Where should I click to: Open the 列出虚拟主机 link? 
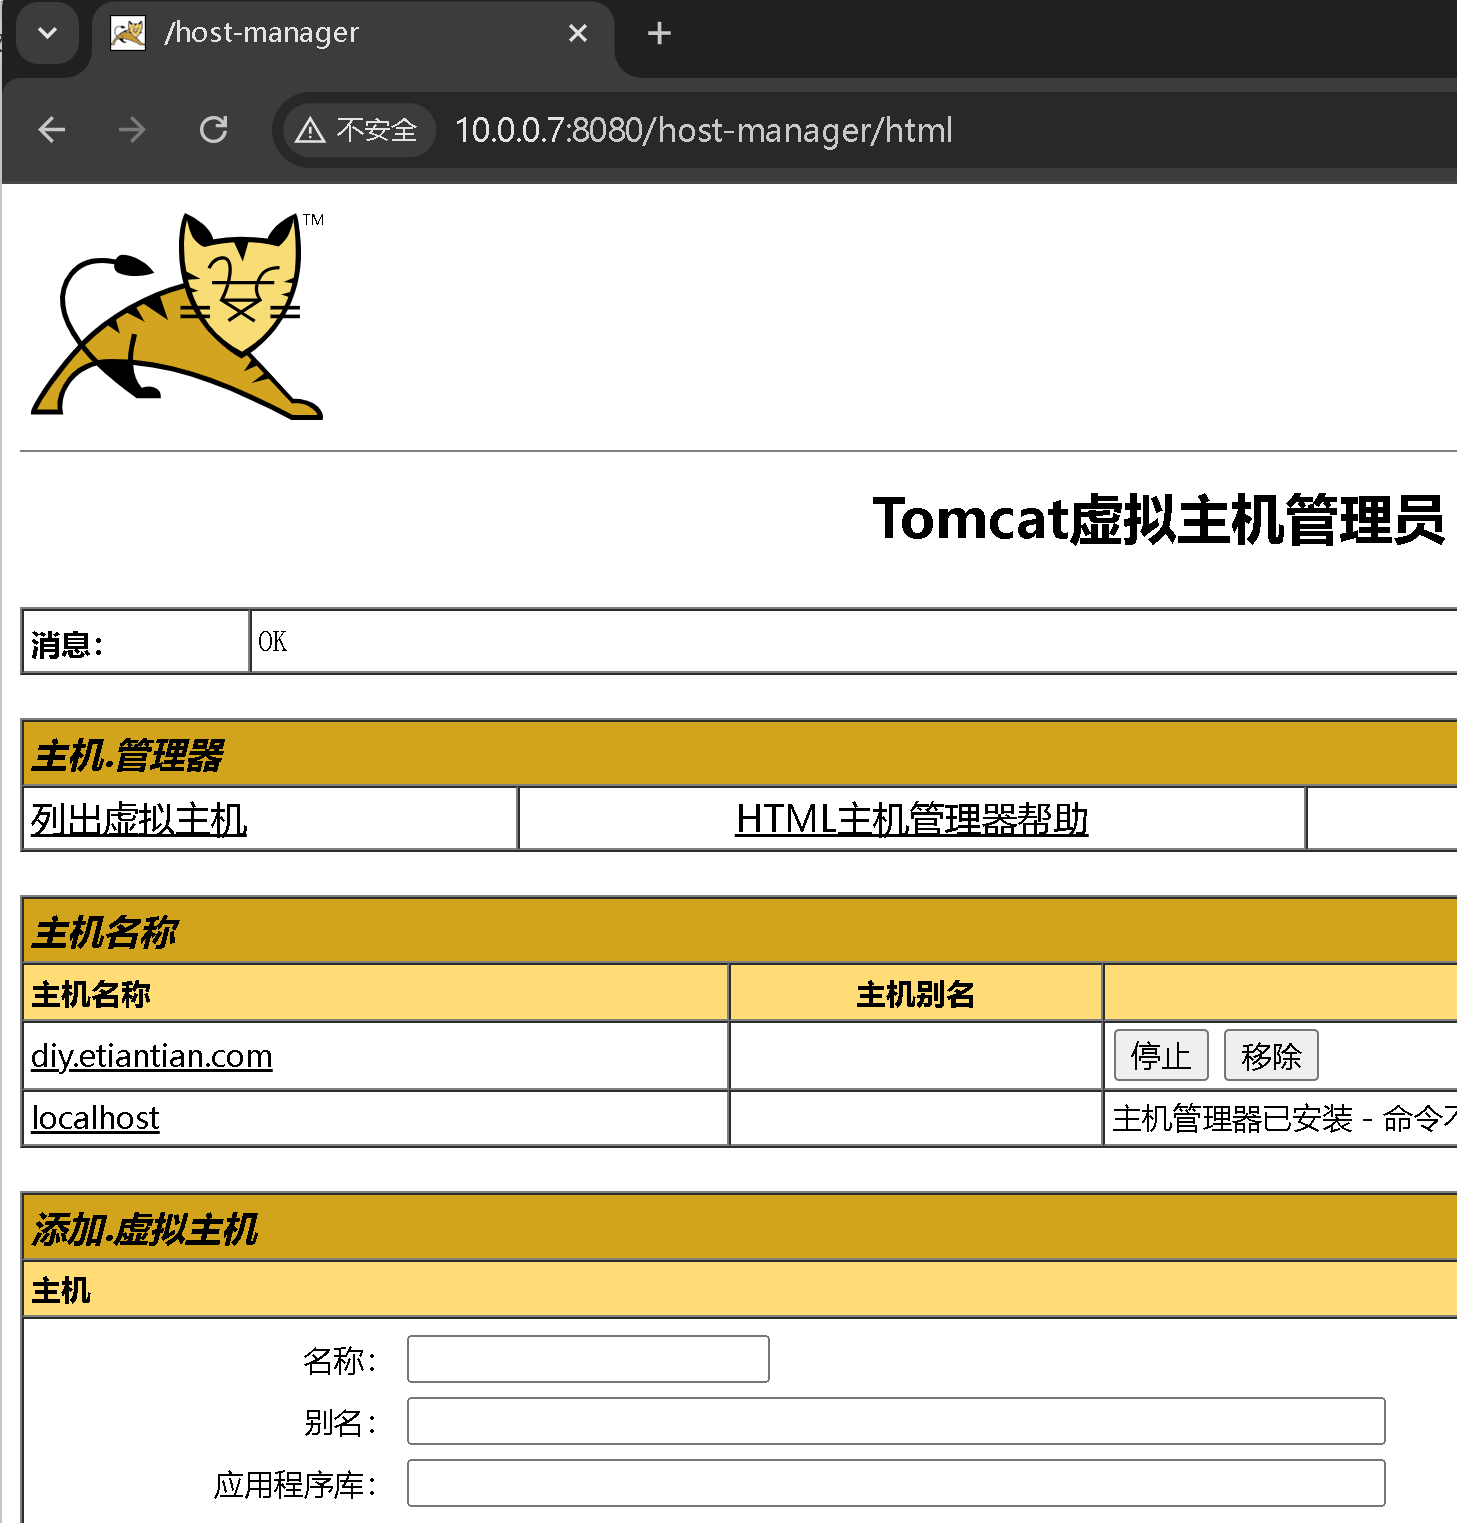tap(139, 819)
